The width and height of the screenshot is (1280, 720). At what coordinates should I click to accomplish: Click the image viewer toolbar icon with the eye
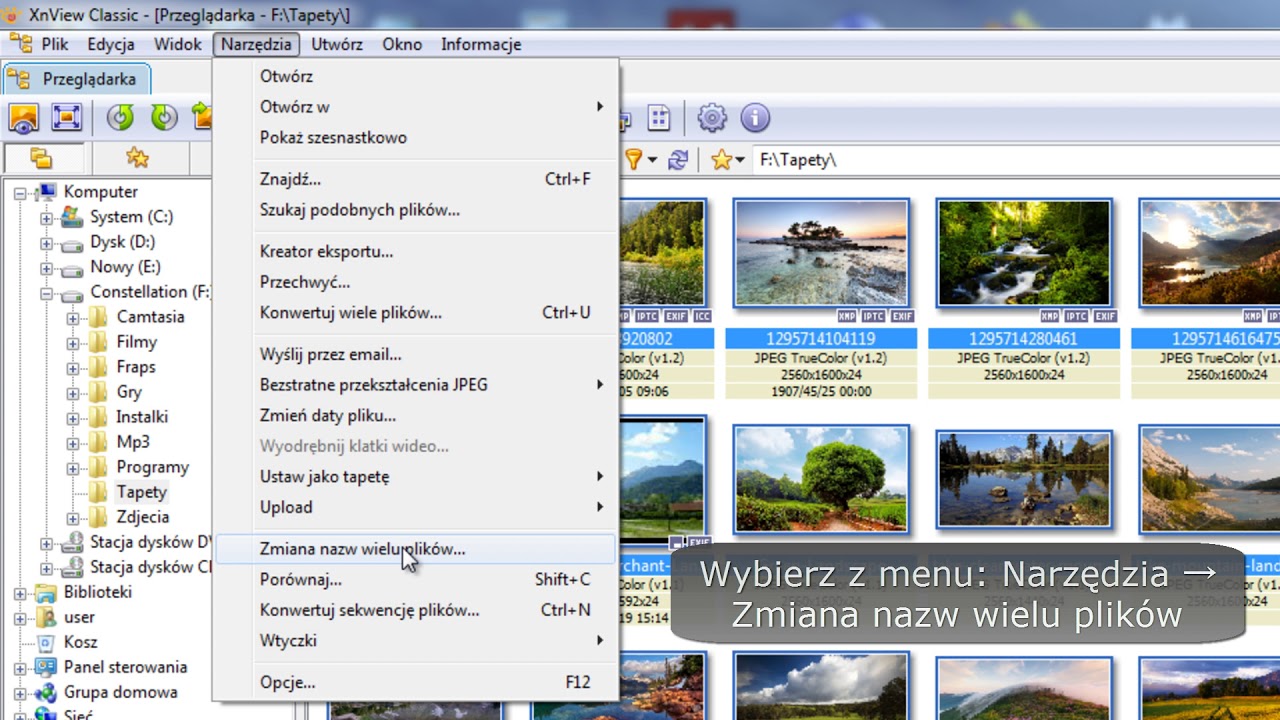click(23, 118)
